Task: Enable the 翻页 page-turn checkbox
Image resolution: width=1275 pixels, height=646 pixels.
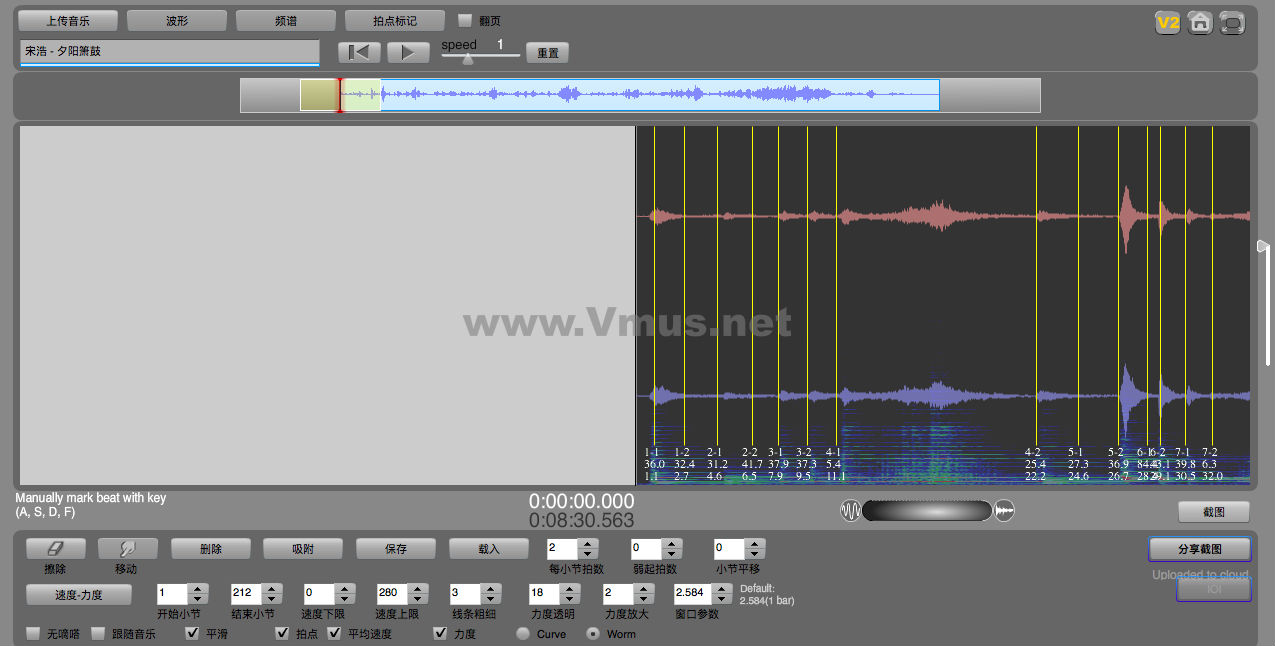Action: tap(465, 21)
